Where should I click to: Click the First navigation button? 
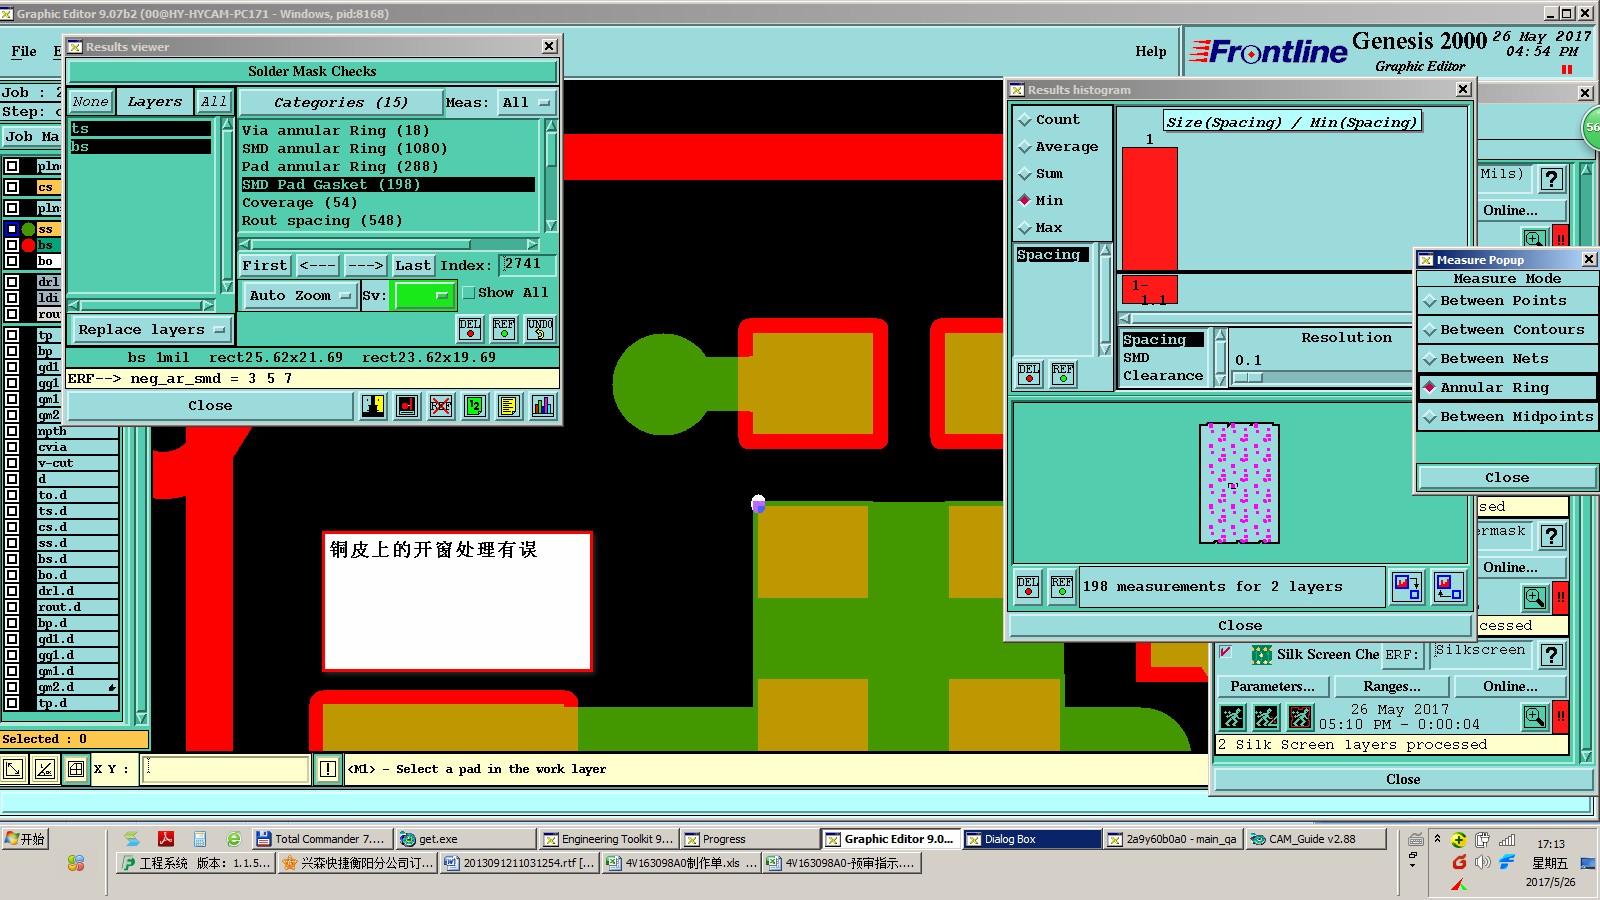click(x=265, y=265)
